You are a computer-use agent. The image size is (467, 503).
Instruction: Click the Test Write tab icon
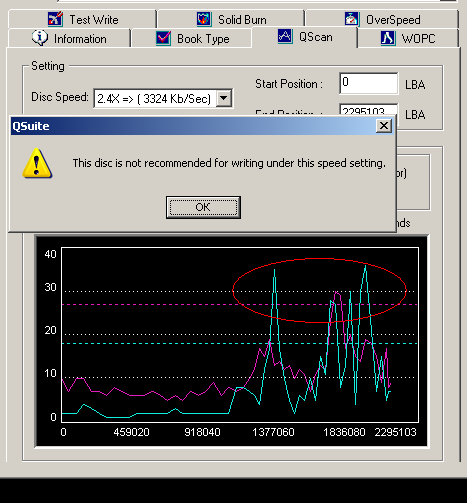pos(55,19)
